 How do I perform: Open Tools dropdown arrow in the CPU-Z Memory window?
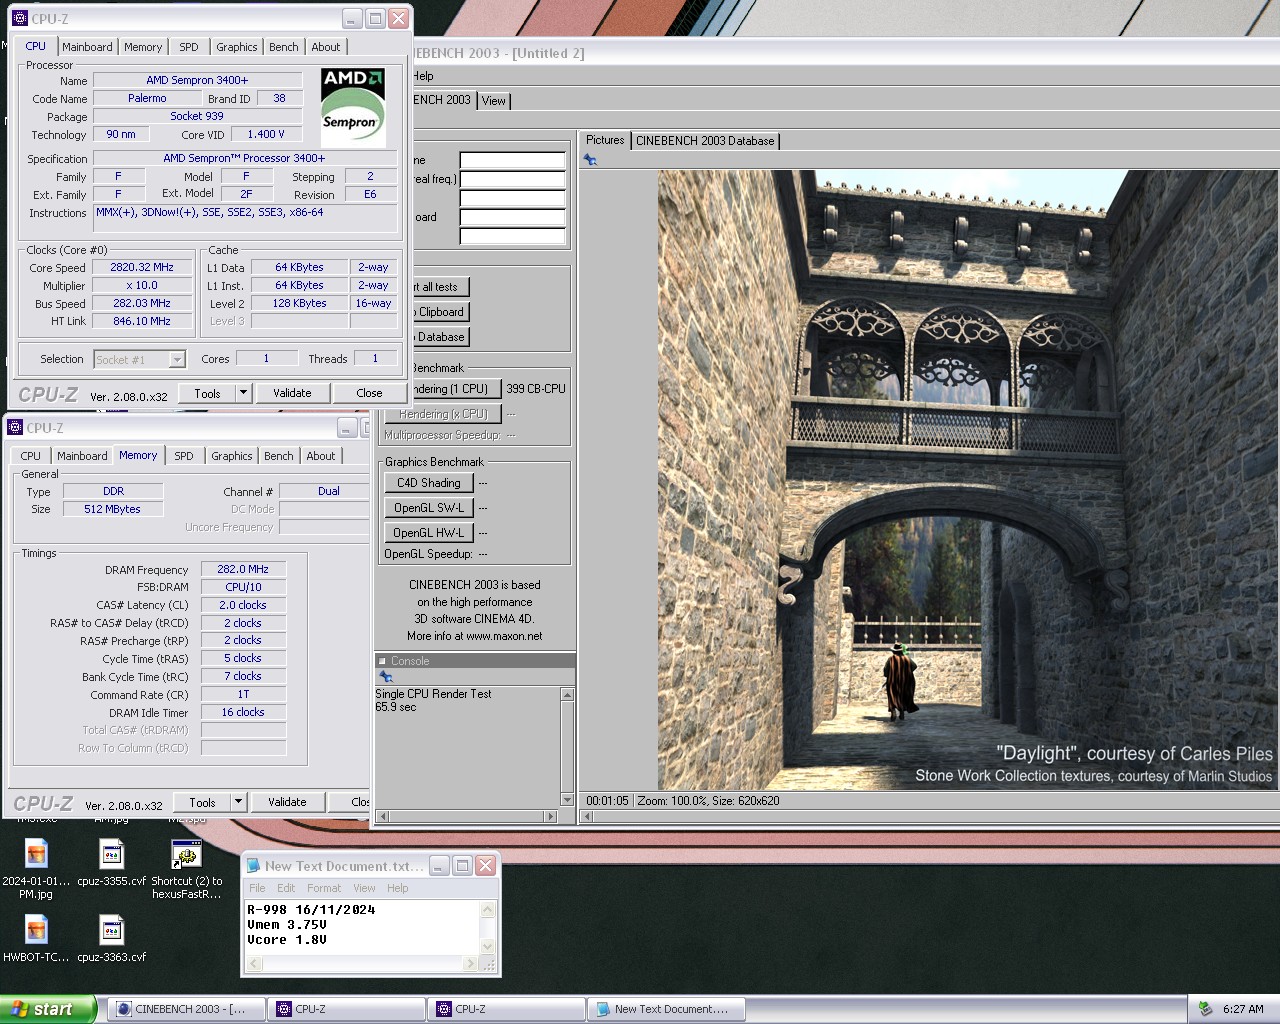coord(238,802)
